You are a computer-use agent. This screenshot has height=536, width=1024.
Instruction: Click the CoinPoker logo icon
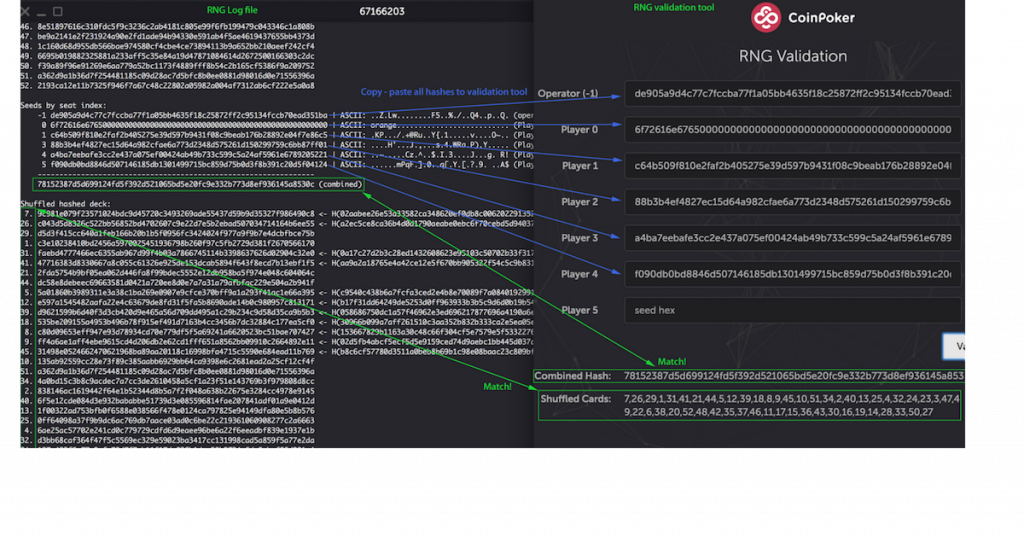point(766,17)
